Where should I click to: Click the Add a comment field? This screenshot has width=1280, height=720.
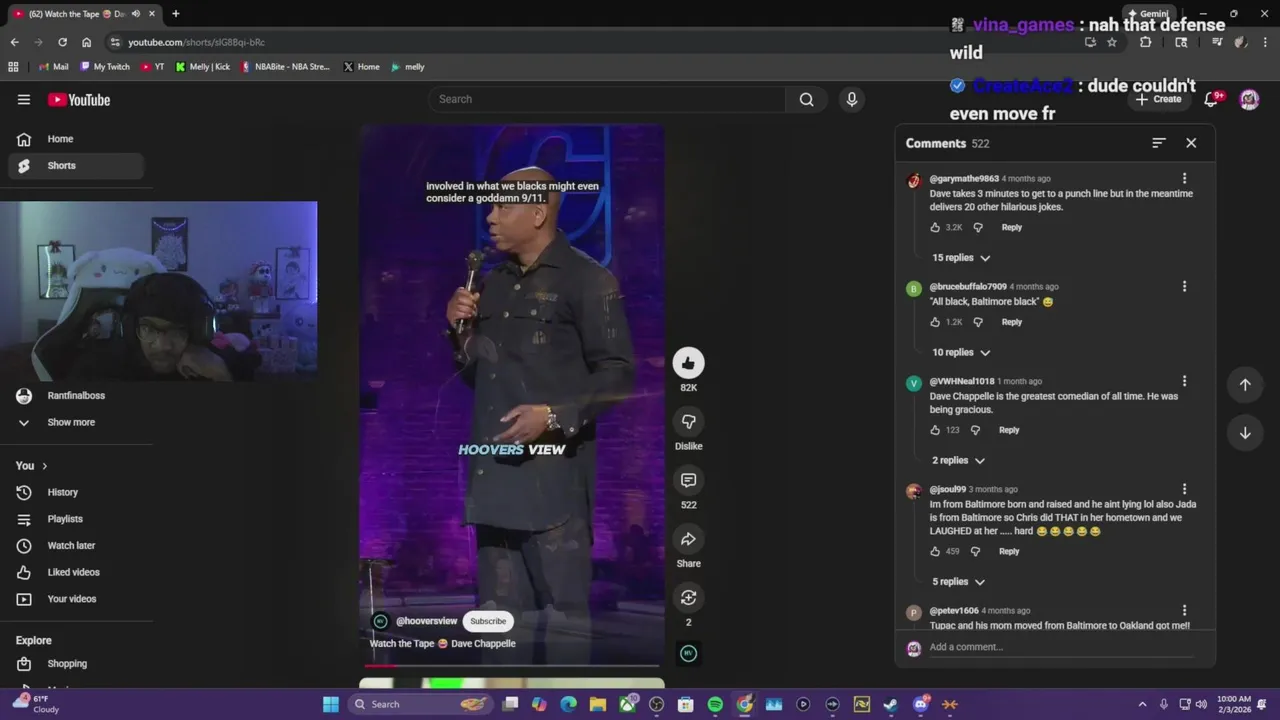1060,647
